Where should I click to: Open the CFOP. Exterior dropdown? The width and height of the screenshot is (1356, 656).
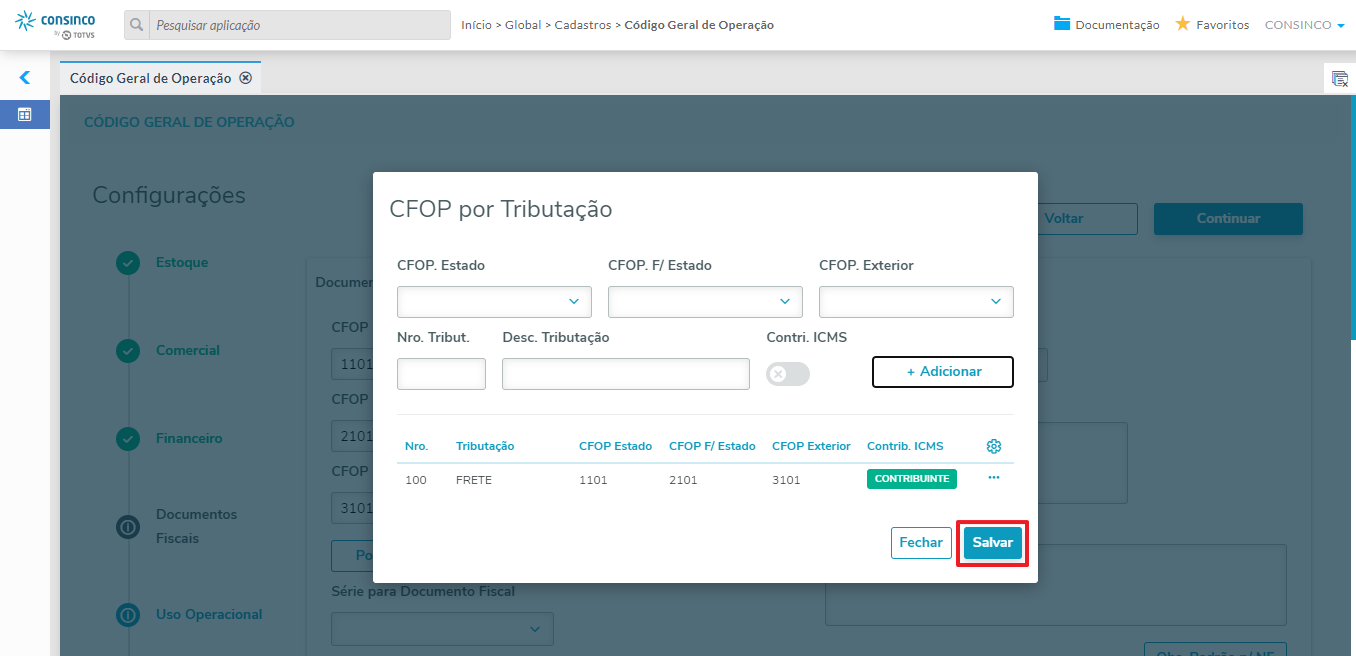pyautogui.click(x=916, y=302)
